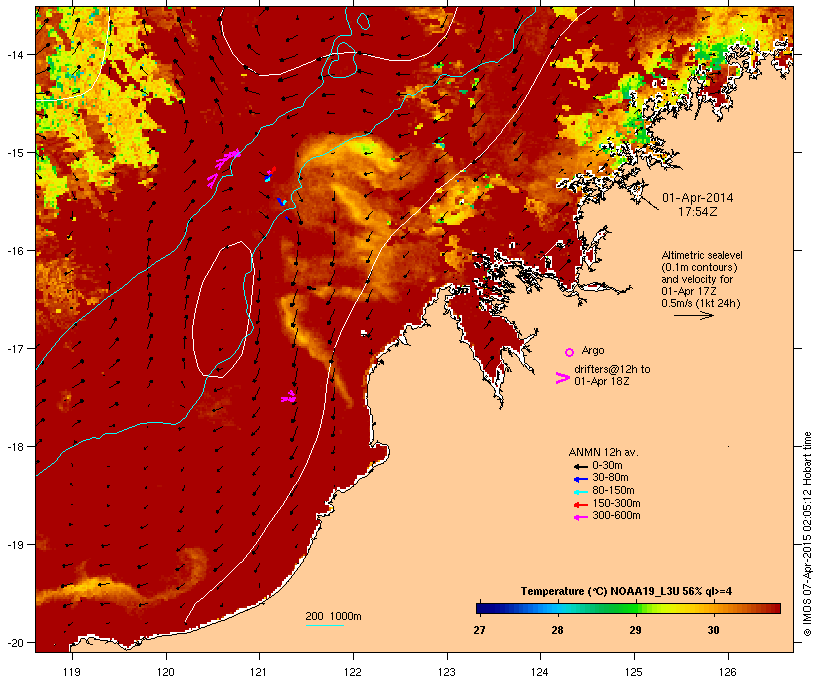Click the '01-Apr 17Z' velocity date text
This screenshot has height=680, width=820.
click(x=689, y=291)
